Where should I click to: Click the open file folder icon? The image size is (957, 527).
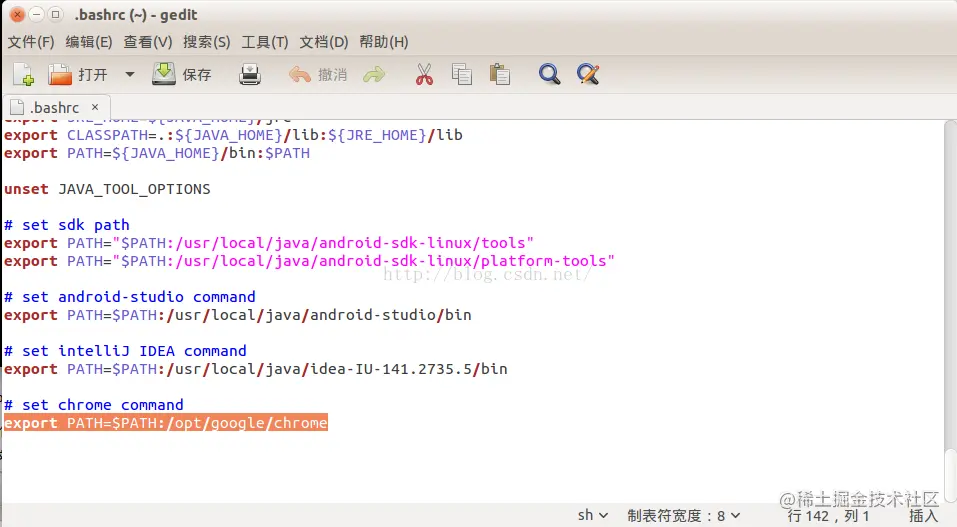tap(60, 75)
